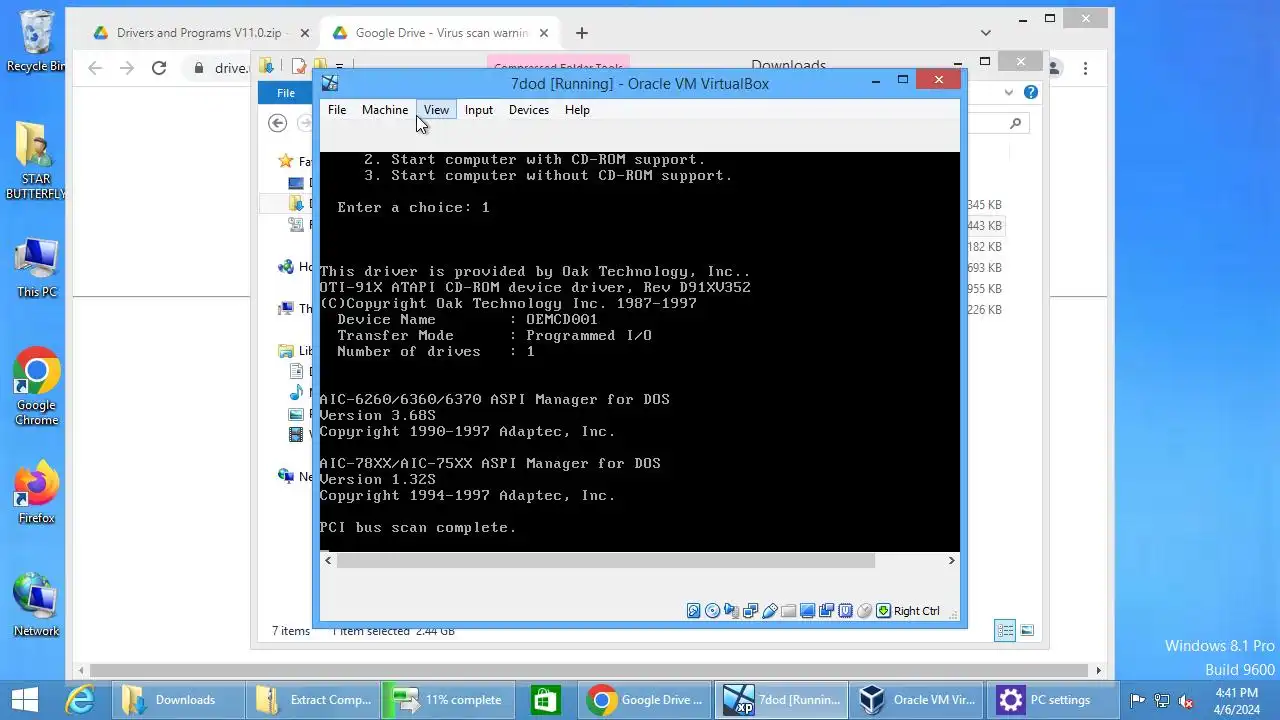The image size is (1280, 720).
Task: Open the 11% complete taskbar item
Action: [x=448, y=700]
